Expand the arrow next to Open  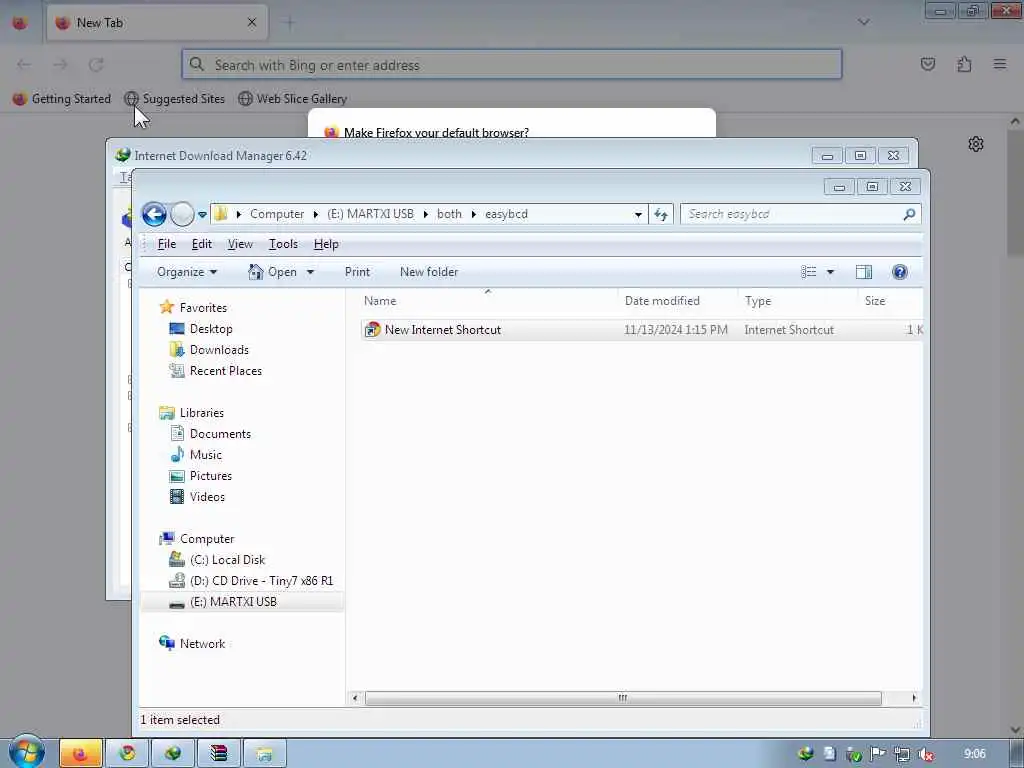(x=310, y=272)
